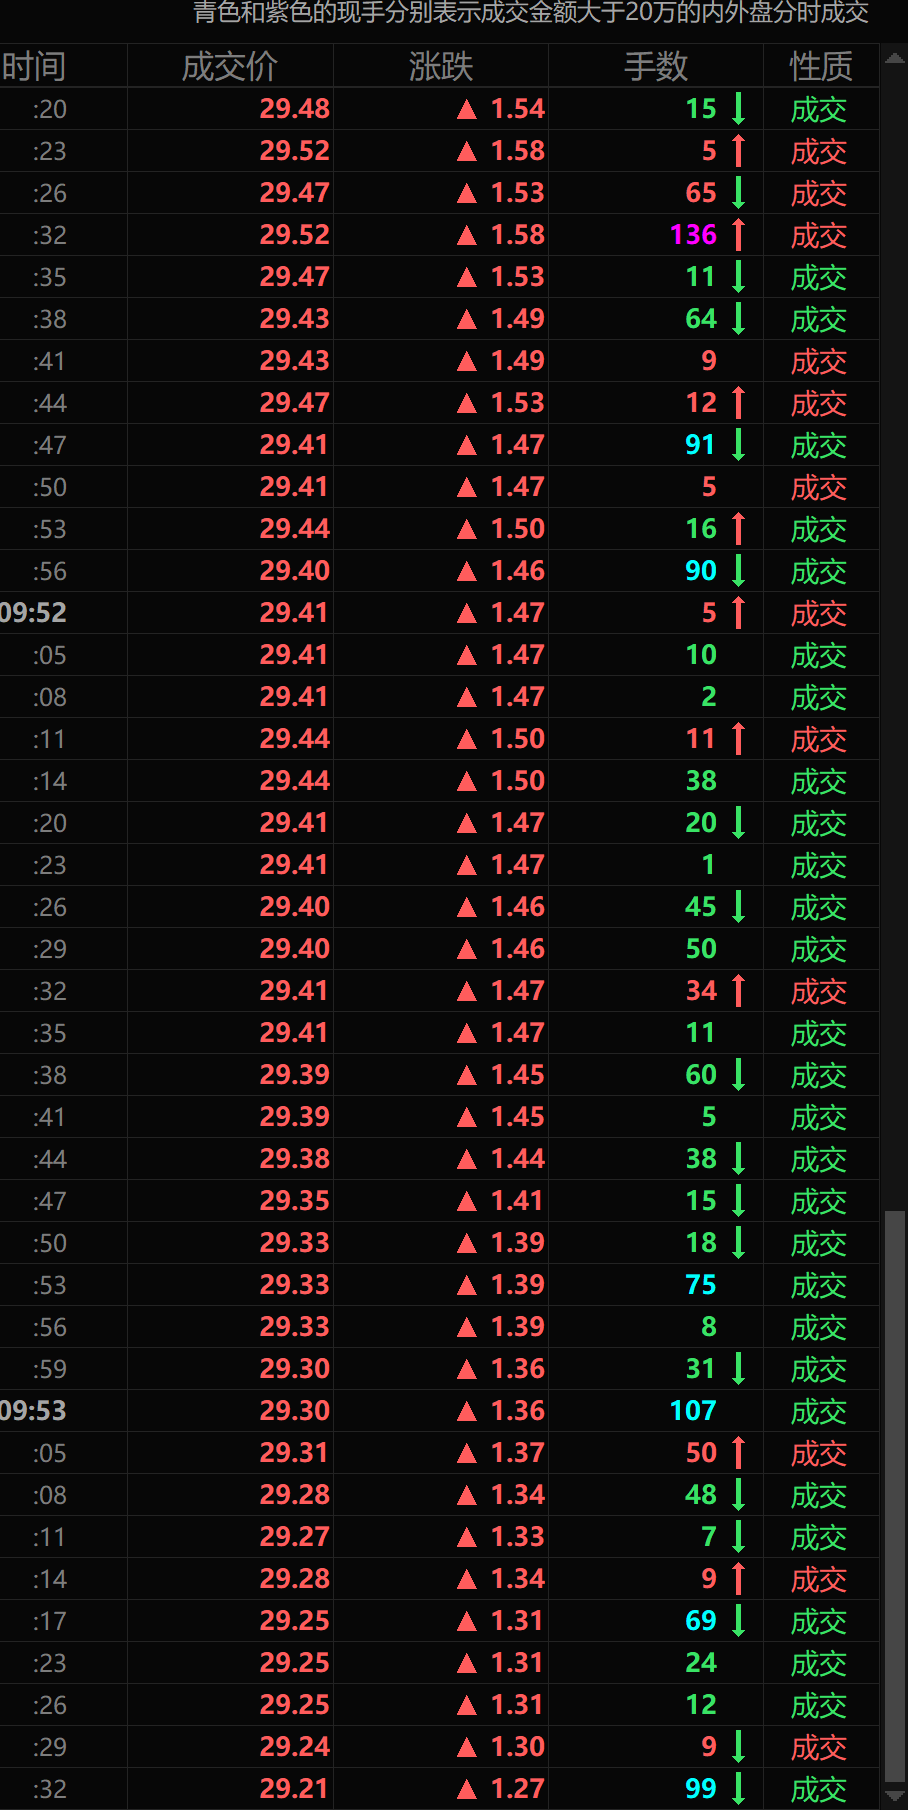Screen dimensions: 908x1810
Task: Click 成交 in the 29.21 row
Action: click(x=819, y=1790)
